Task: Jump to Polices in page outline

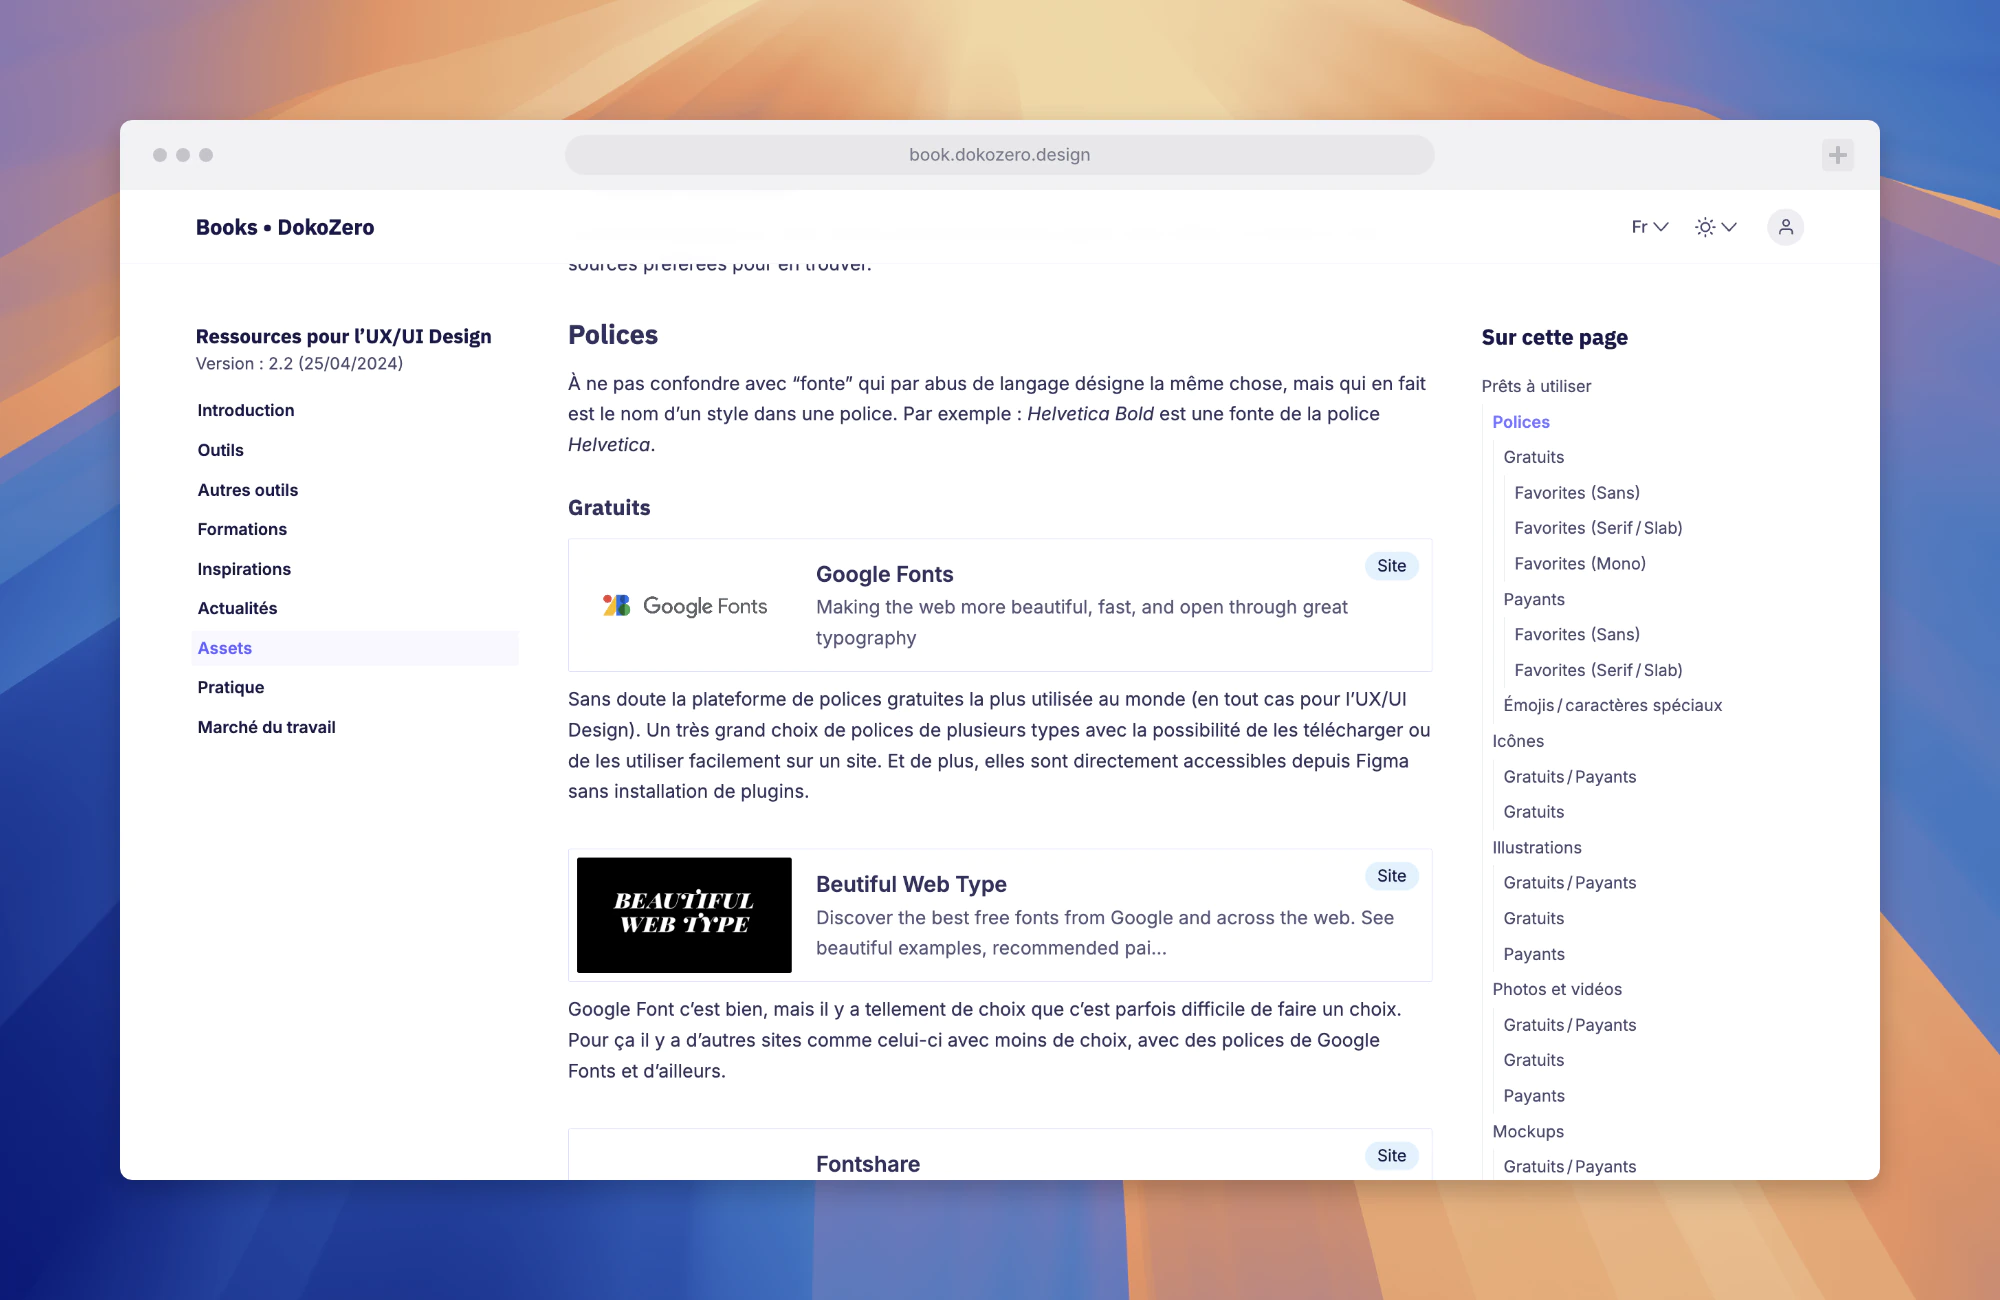Action: click(x=1521, y=422)
